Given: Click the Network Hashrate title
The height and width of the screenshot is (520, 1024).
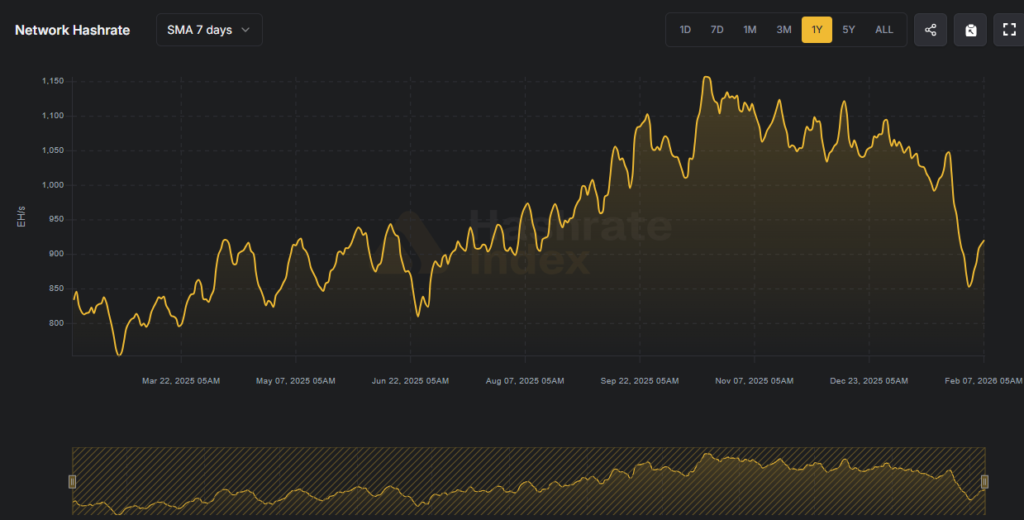Looking at the screenshot, I should click(x=72, y=30).
